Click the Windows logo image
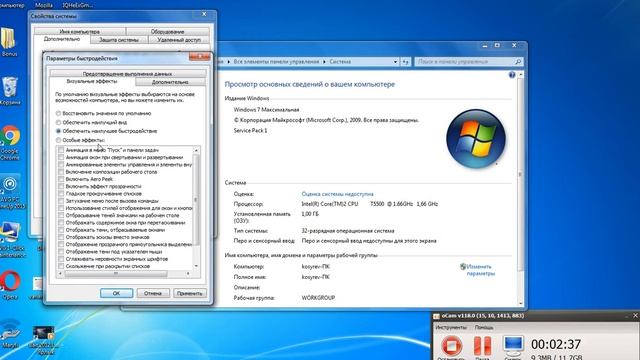Image resolution: width=640 pixels, height=360 pixels. 476,138
